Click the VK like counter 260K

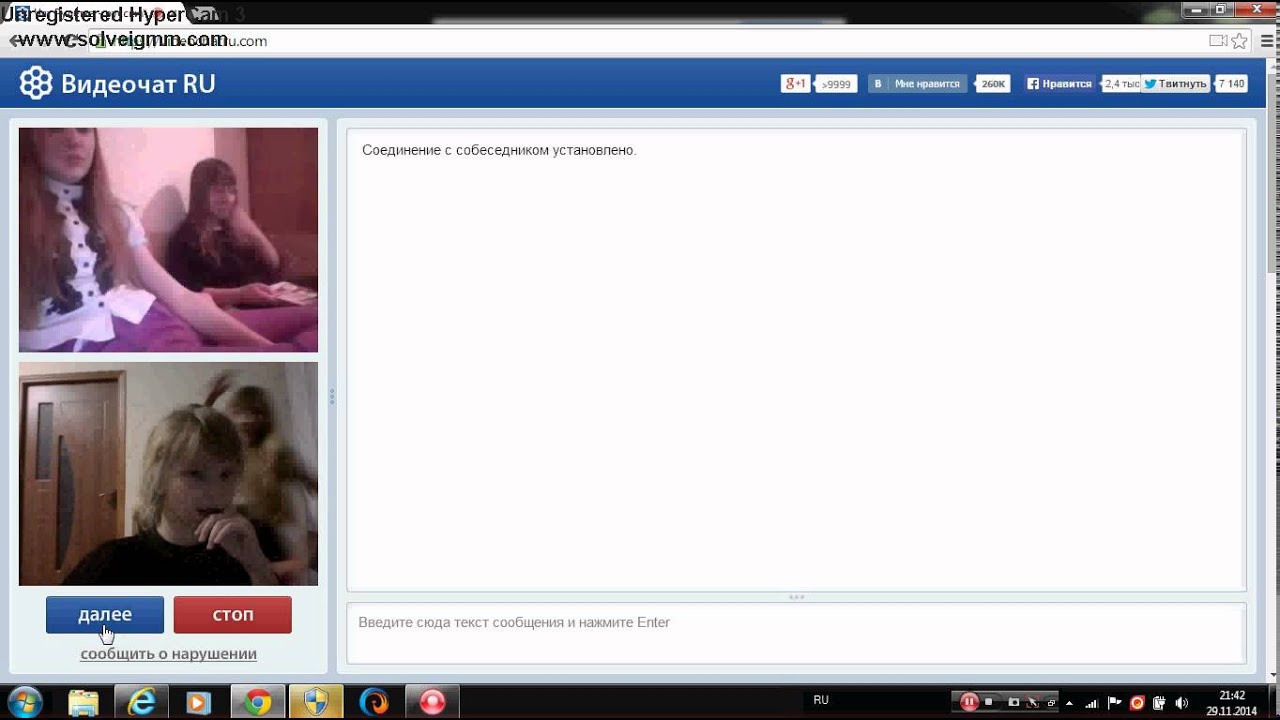[x=993, y=84]
